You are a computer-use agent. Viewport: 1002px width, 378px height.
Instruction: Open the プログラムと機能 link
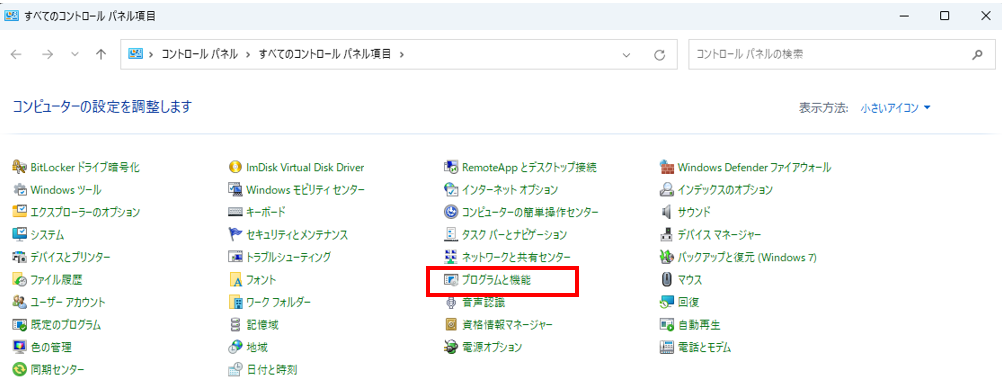496,280
